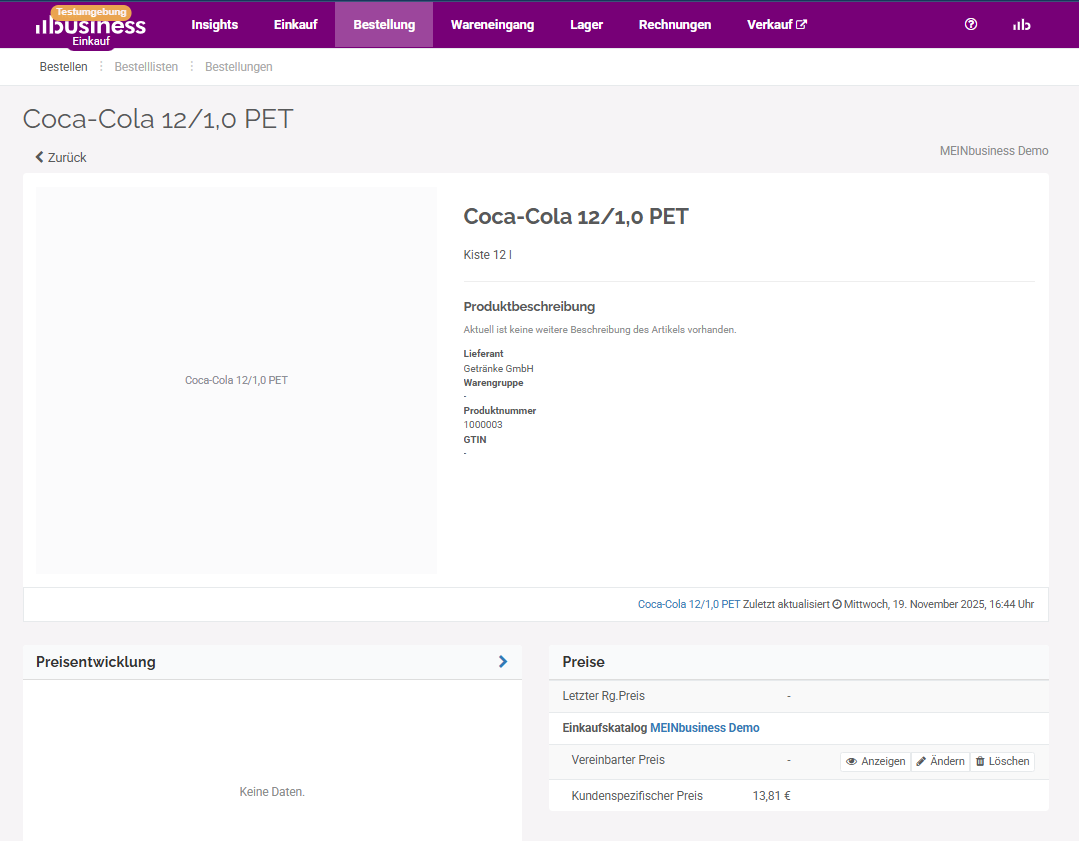
Task: Open the Insights menu
Action: pos(215,25)
